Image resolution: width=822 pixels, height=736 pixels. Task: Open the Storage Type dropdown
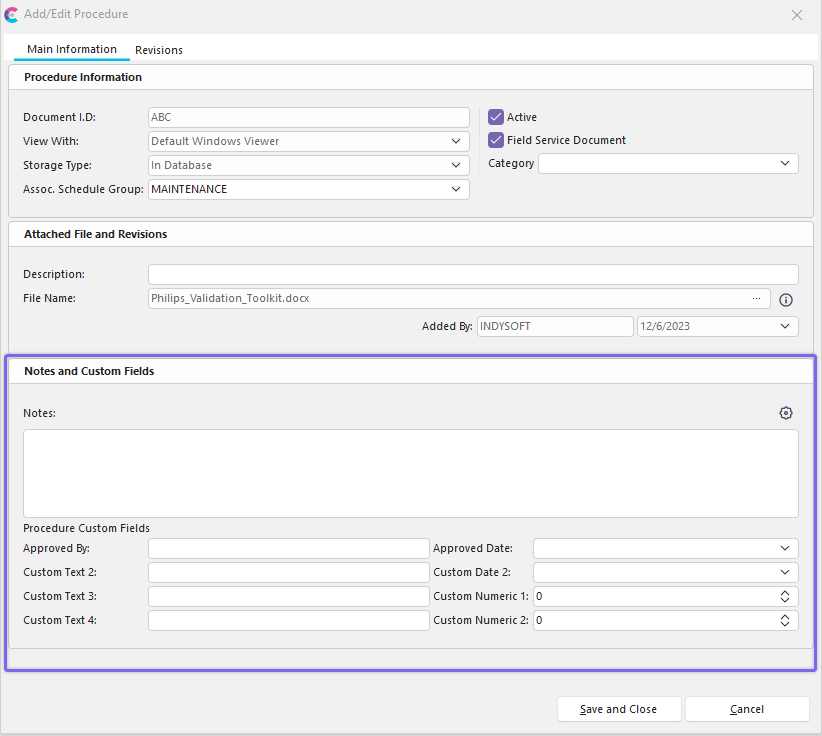click(x=456, y=165)
